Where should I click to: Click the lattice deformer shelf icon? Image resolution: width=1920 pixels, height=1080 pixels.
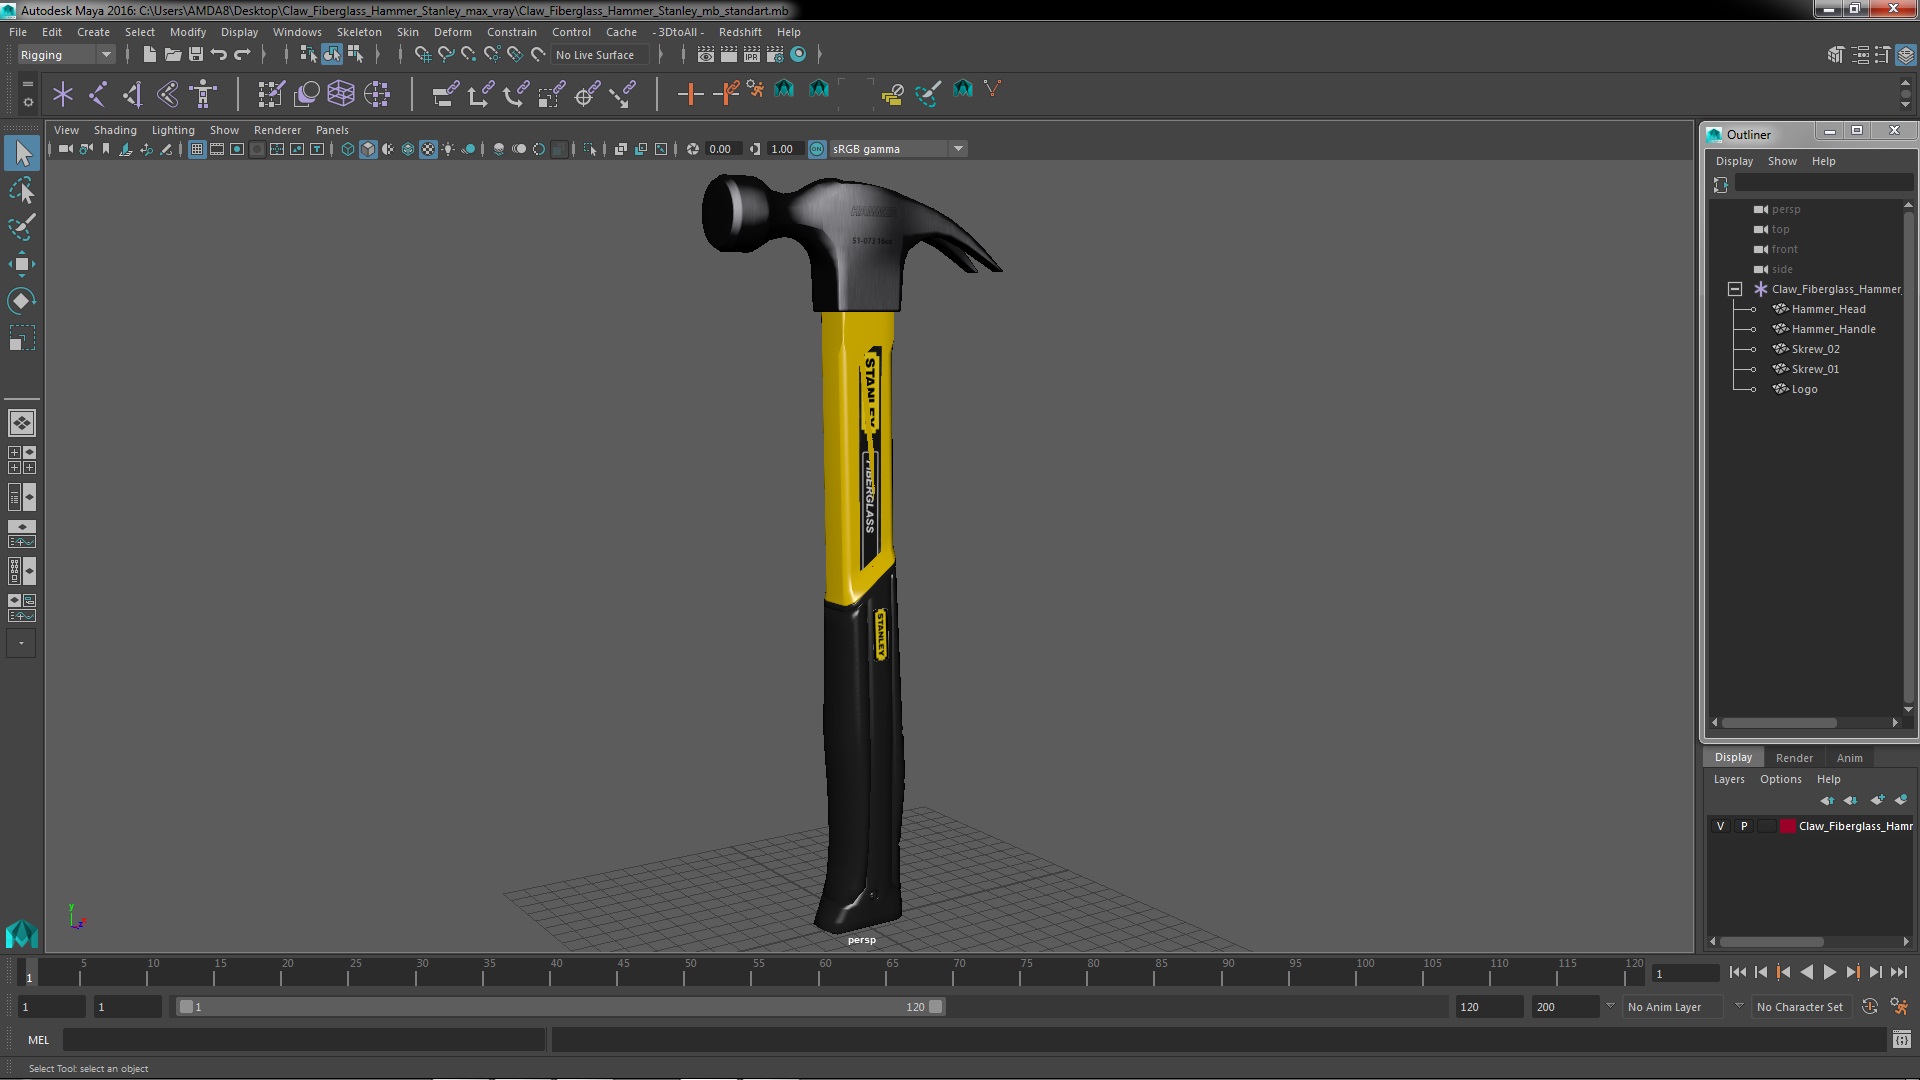click(x=341, y=94)
